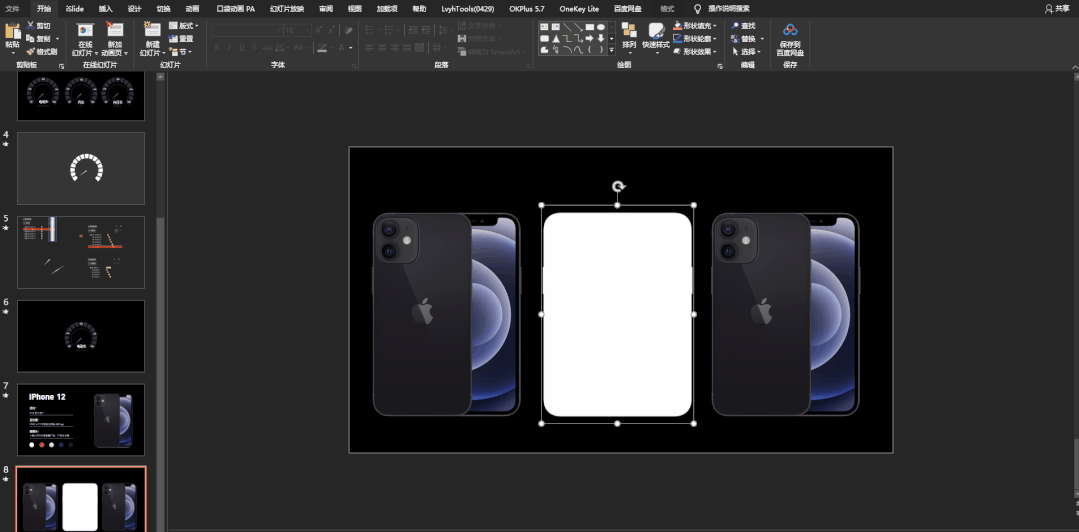1079x532 pixels.
Task: Open the OneKey Lite tab
Action: 579,8
